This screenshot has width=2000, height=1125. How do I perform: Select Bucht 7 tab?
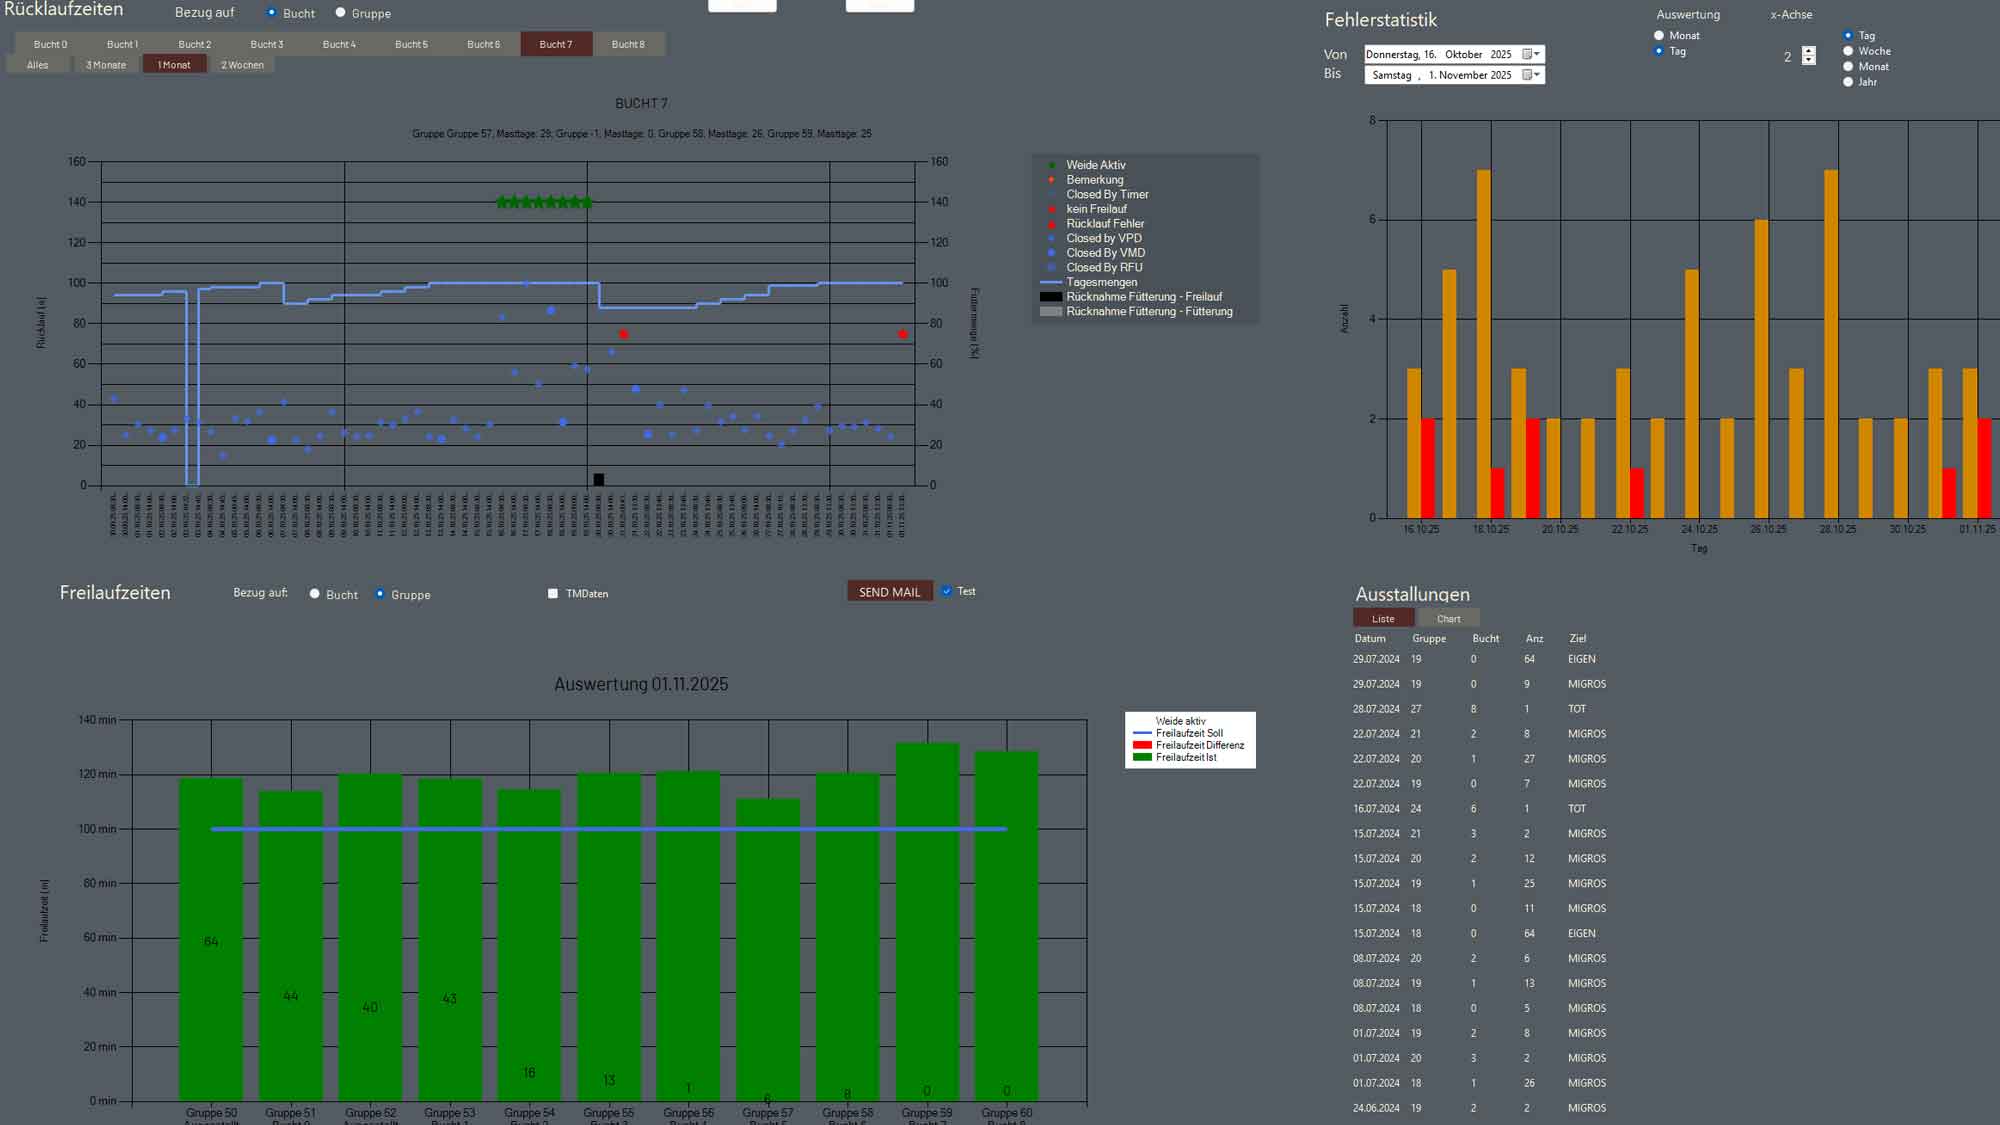[556, 44]
